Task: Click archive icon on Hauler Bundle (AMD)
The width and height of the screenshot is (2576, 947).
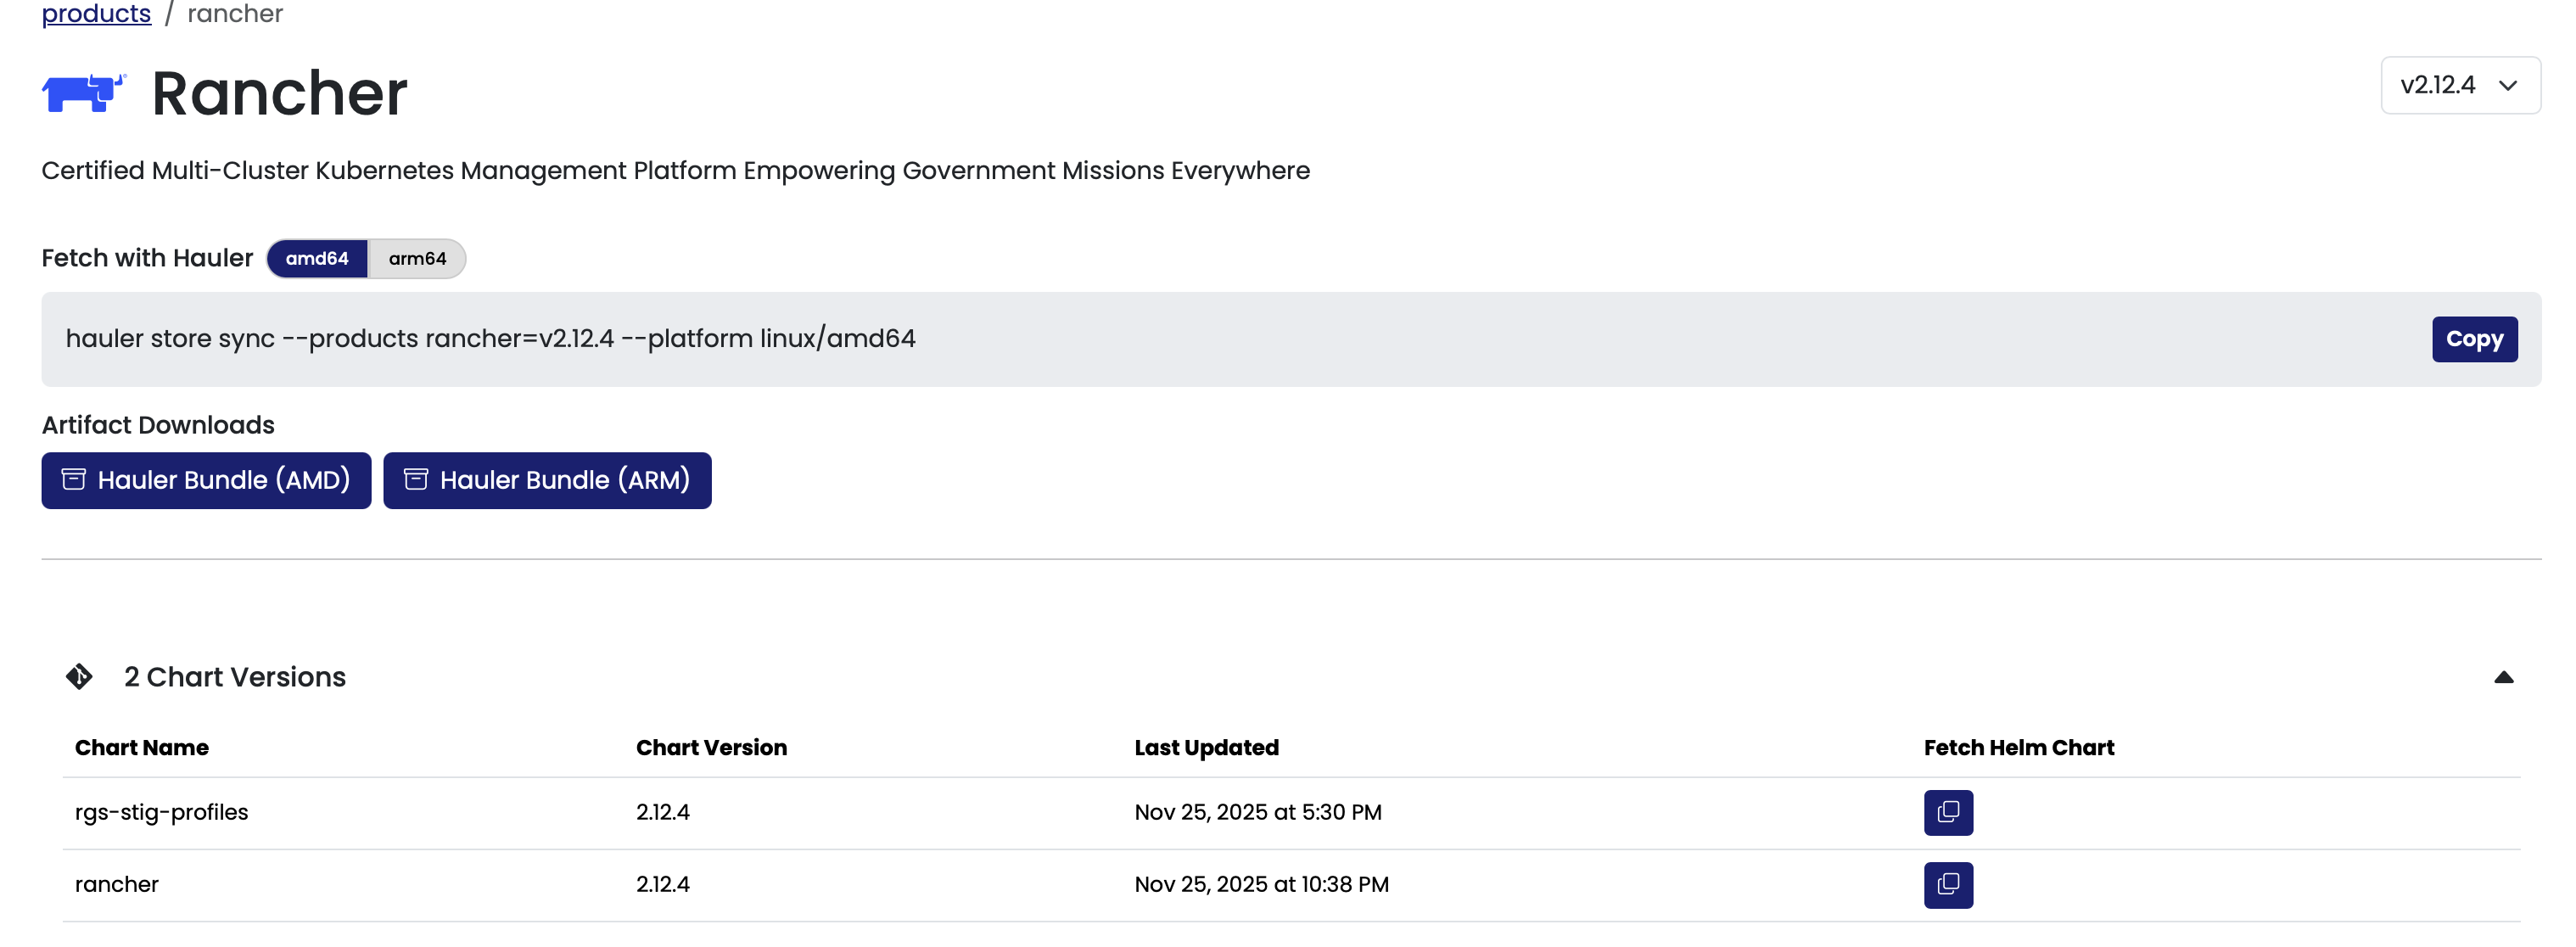Action: tap(74, 480)
